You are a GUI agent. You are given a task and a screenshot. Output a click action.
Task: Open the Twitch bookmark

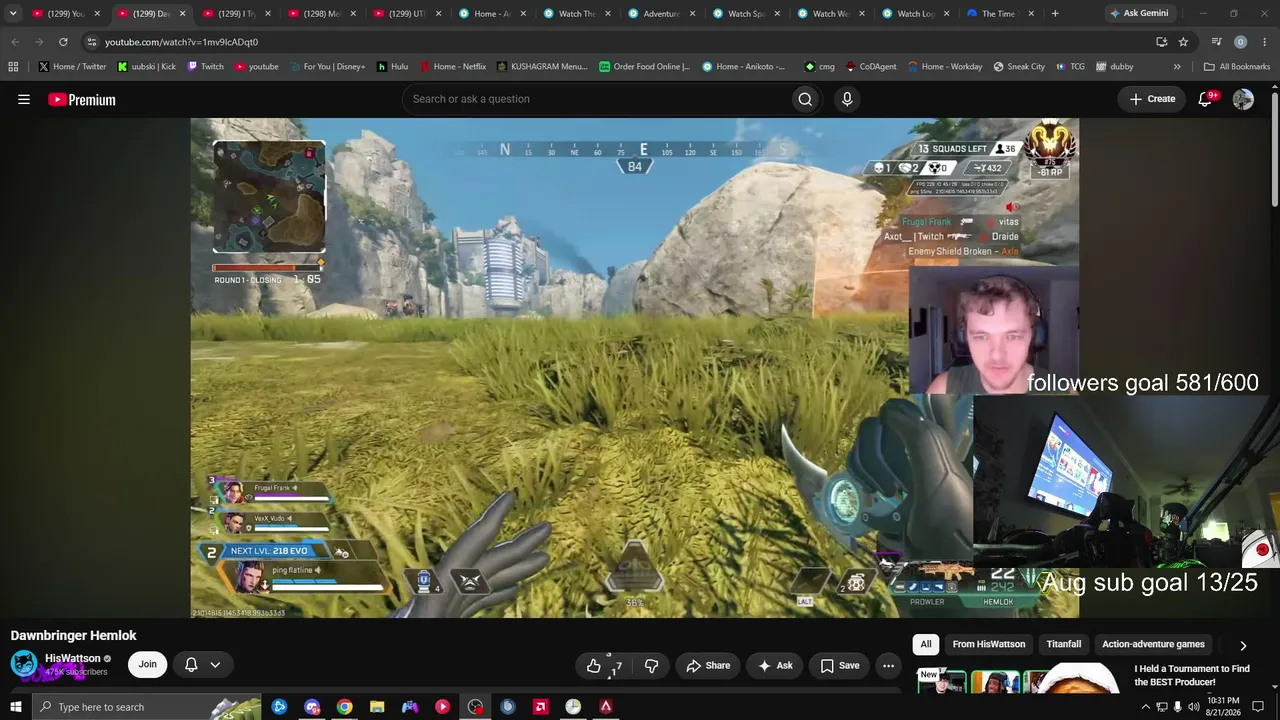point(206,67)
